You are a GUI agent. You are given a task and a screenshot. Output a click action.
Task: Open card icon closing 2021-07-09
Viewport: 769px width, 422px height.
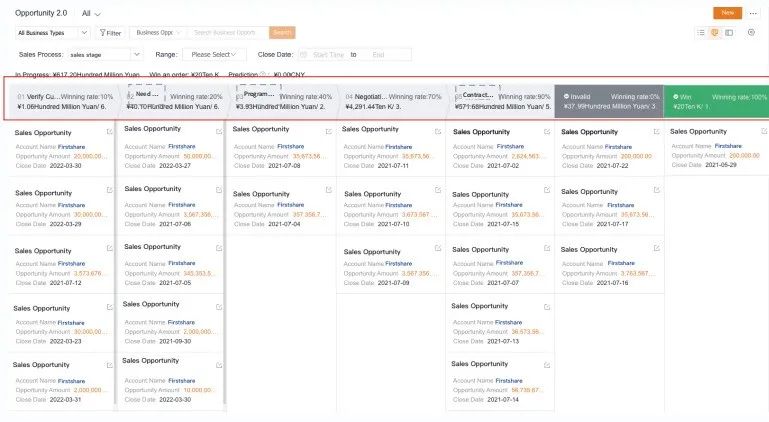click(x=437, y=248)
